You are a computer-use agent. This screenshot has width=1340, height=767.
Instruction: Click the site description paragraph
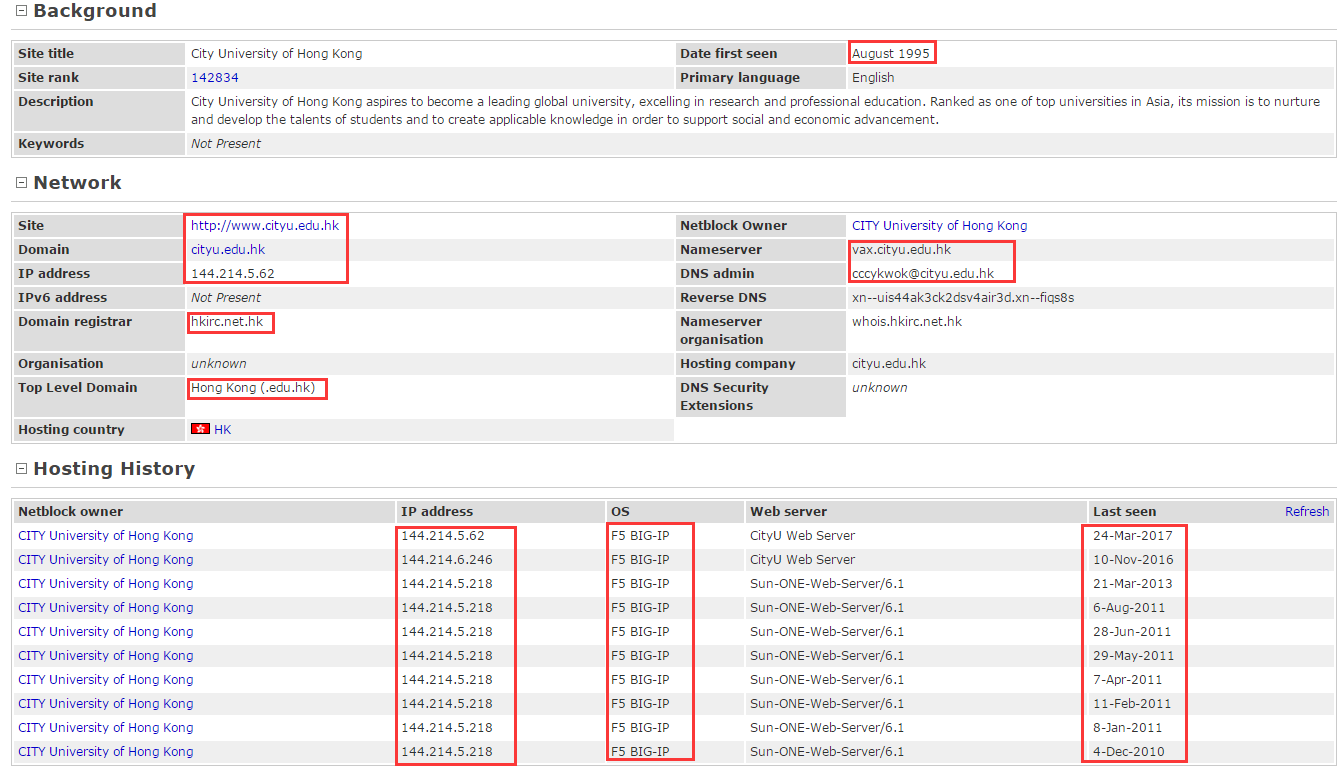click(755, 111)
